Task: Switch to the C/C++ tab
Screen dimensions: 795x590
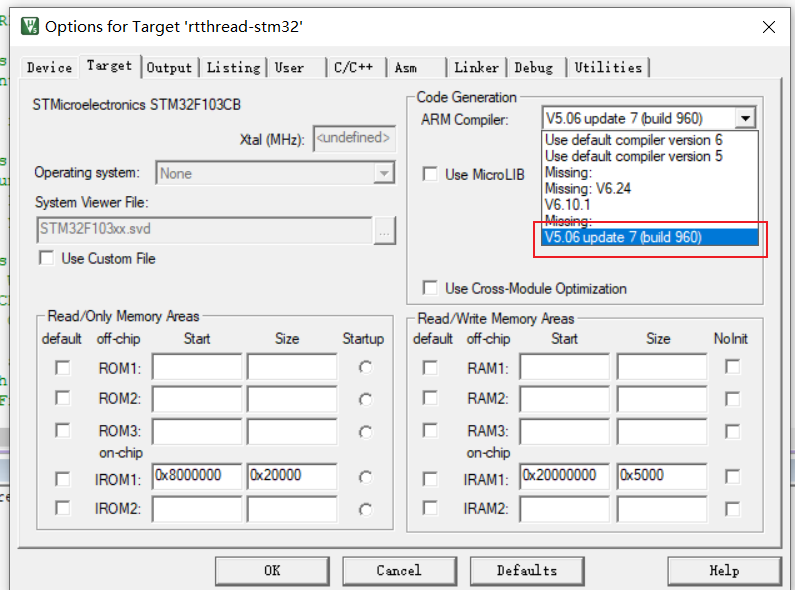Action: (x=356, y=67)
